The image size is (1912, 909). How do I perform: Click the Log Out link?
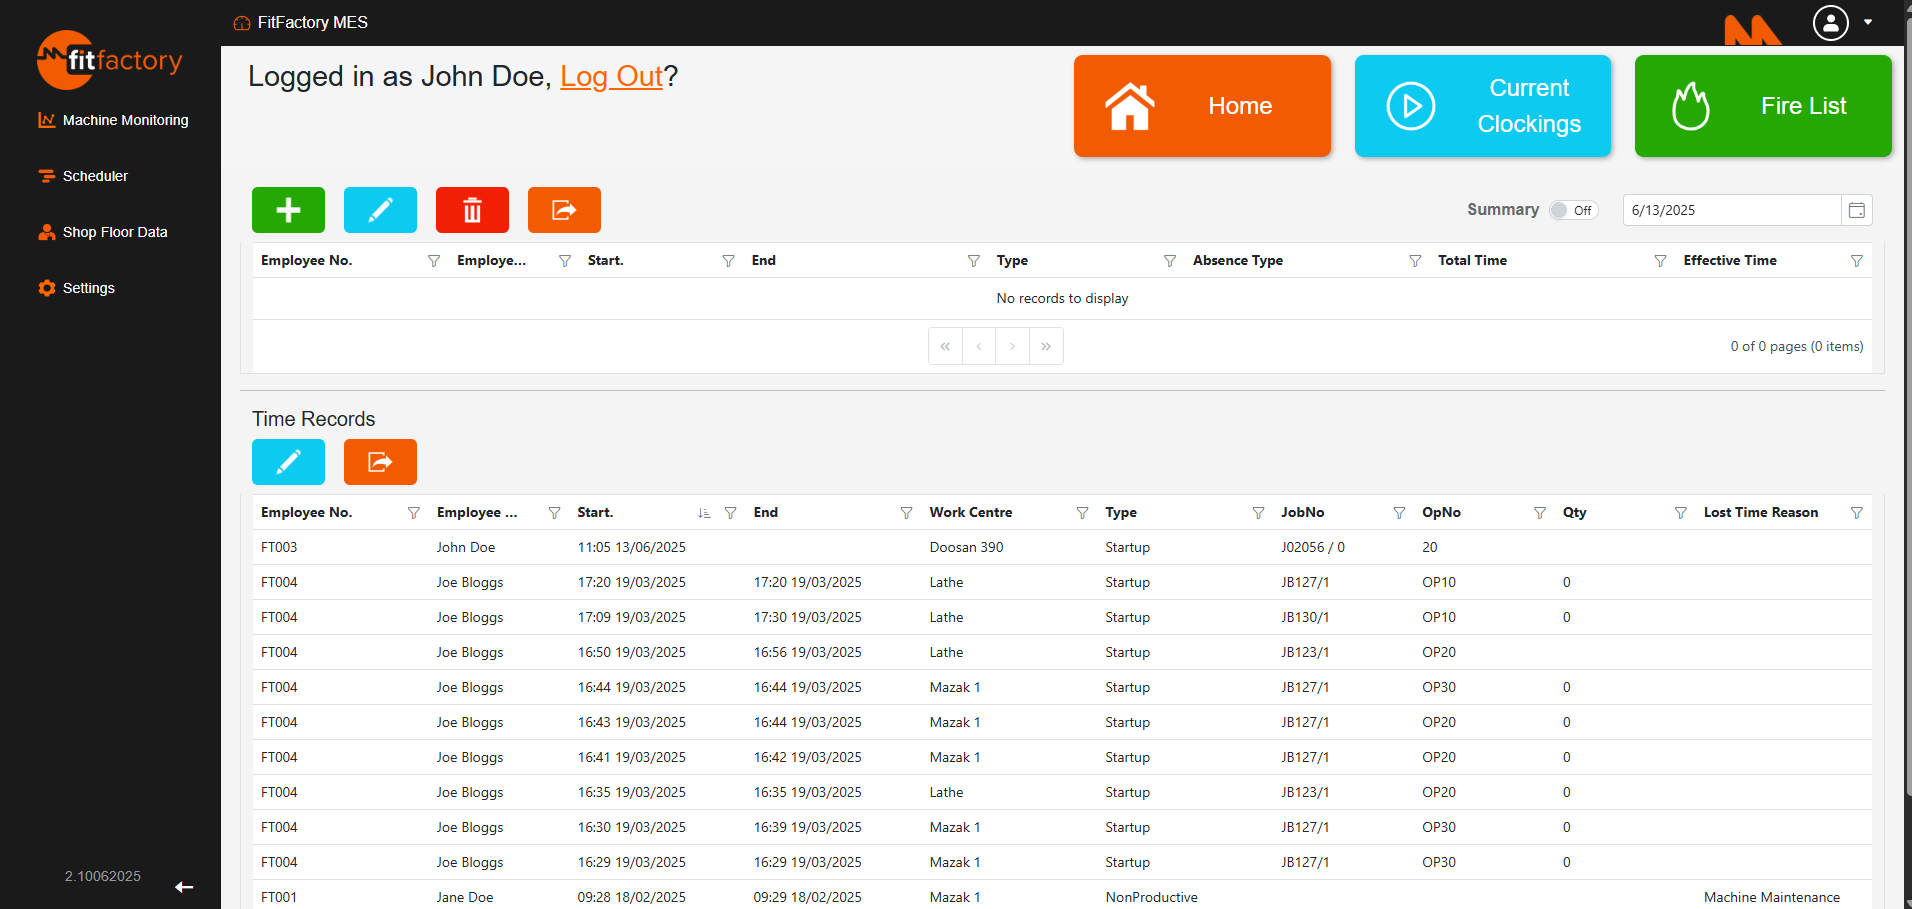pos(611,77)
